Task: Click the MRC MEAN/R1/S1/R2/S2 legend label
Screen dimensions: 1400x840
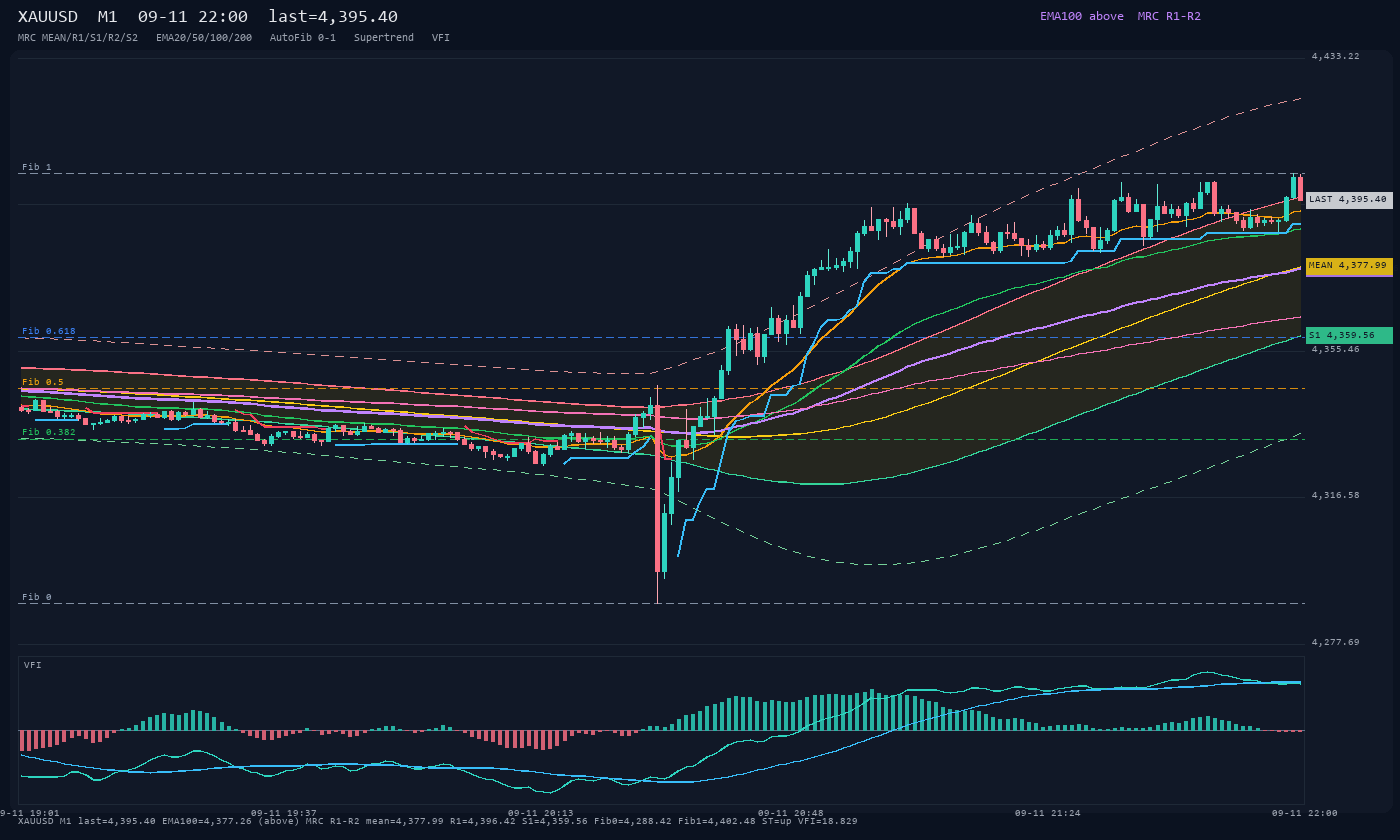Action: 78,38
